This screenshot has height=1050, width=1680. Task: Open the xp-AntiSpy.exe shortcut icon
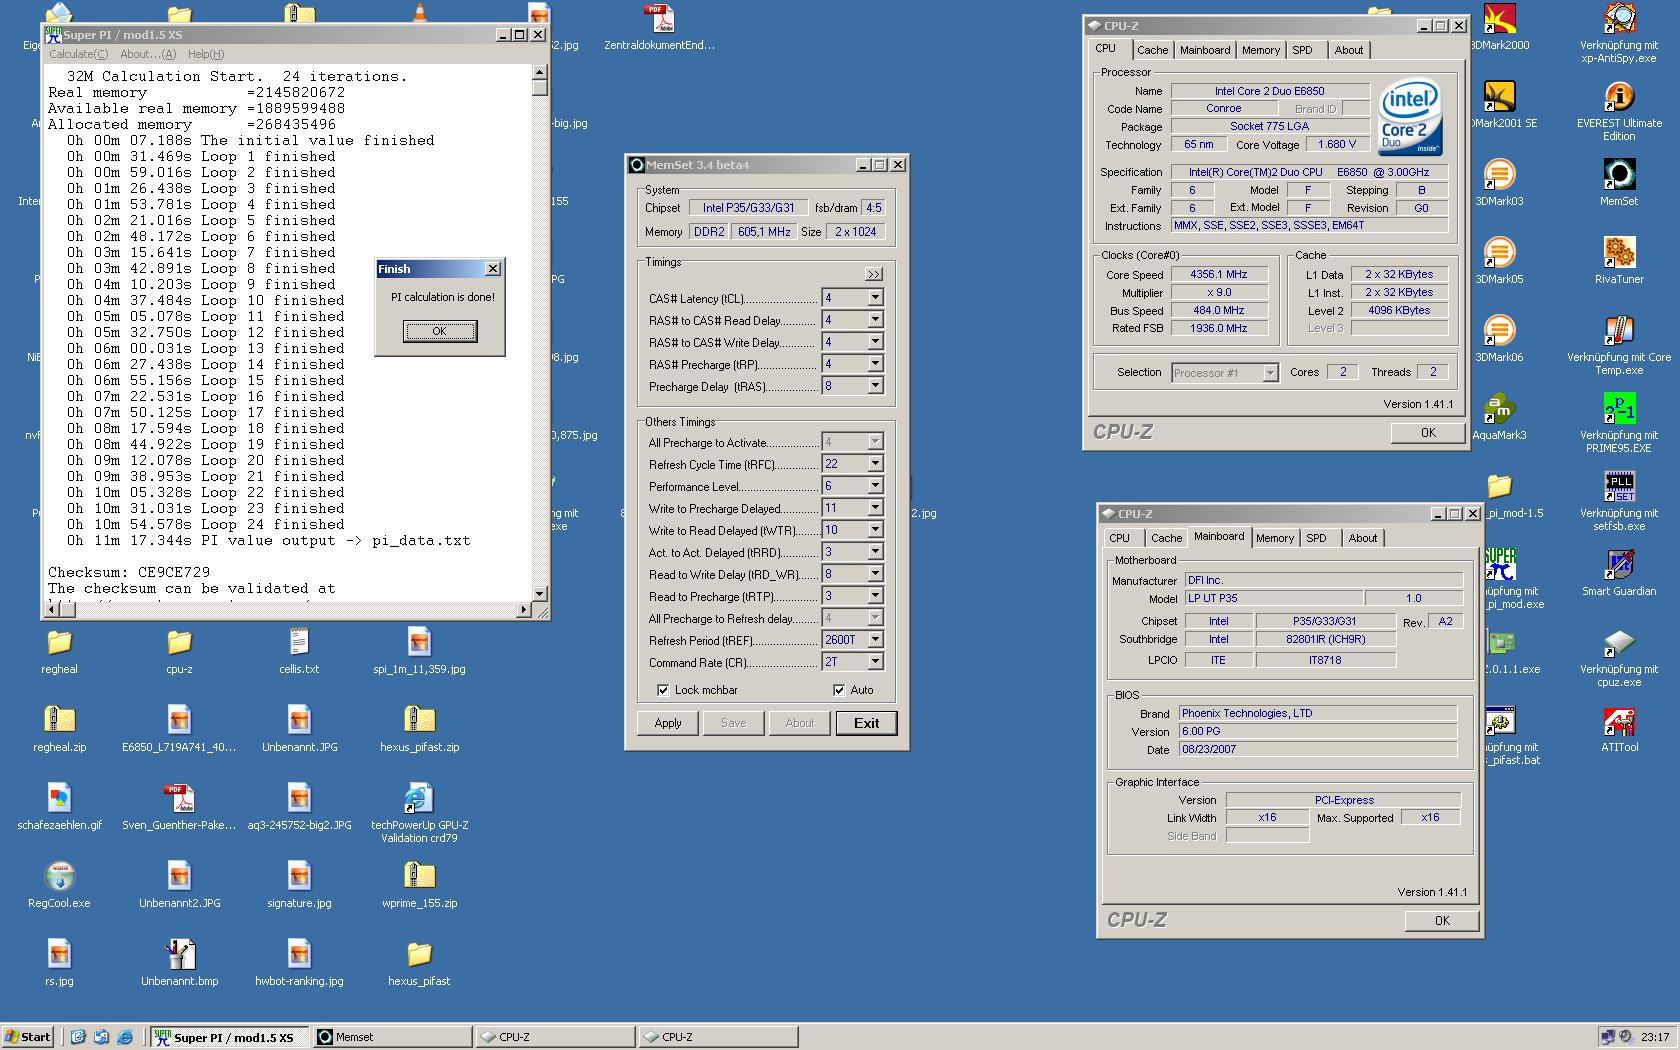(1619, 19)
